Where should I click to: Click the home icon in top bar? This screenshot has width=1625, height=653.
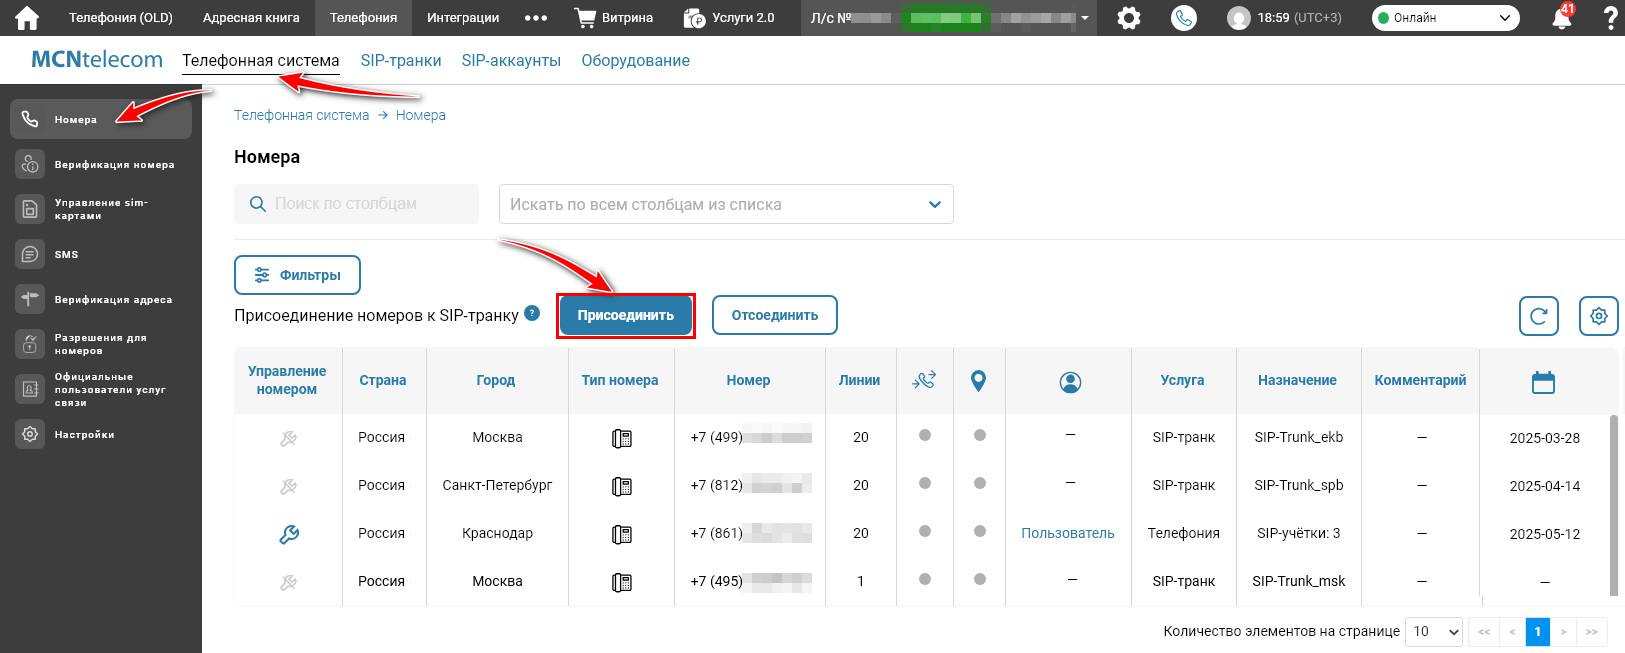(x=27, y=18)
